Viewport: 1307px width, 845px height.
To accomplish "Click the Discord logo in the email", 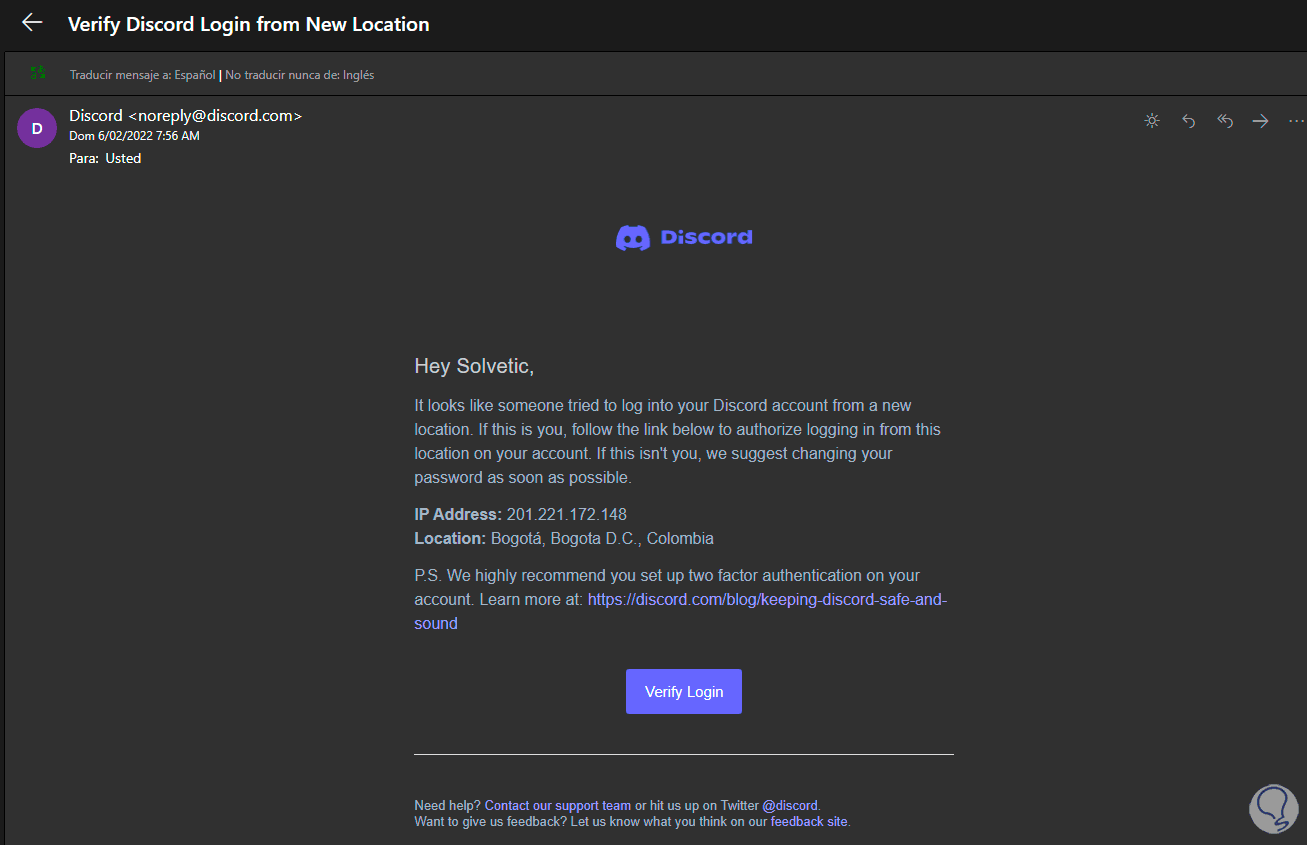I will point(684,238).
